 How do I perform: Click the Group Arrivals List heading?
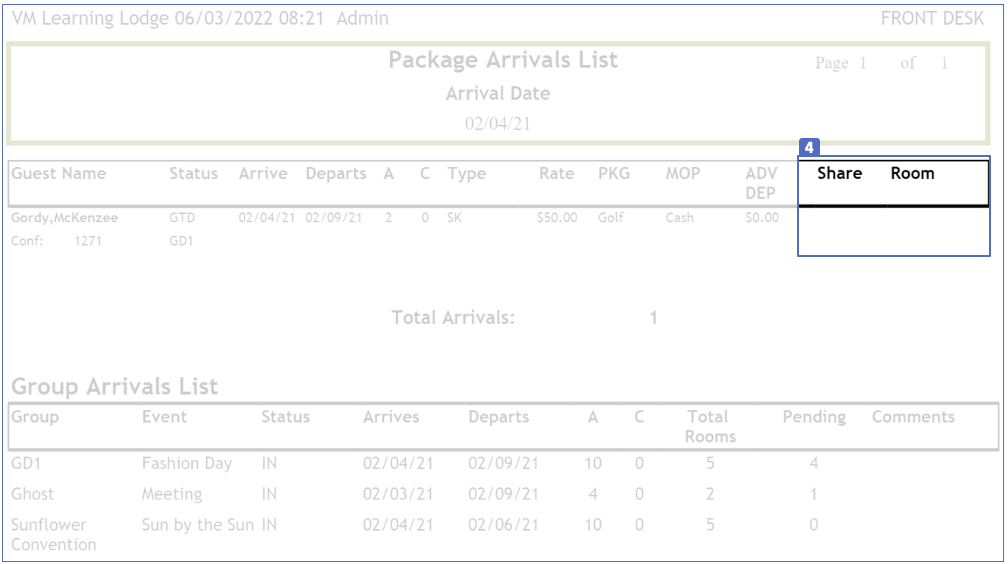pyautogui.click(x=114, y=386)
